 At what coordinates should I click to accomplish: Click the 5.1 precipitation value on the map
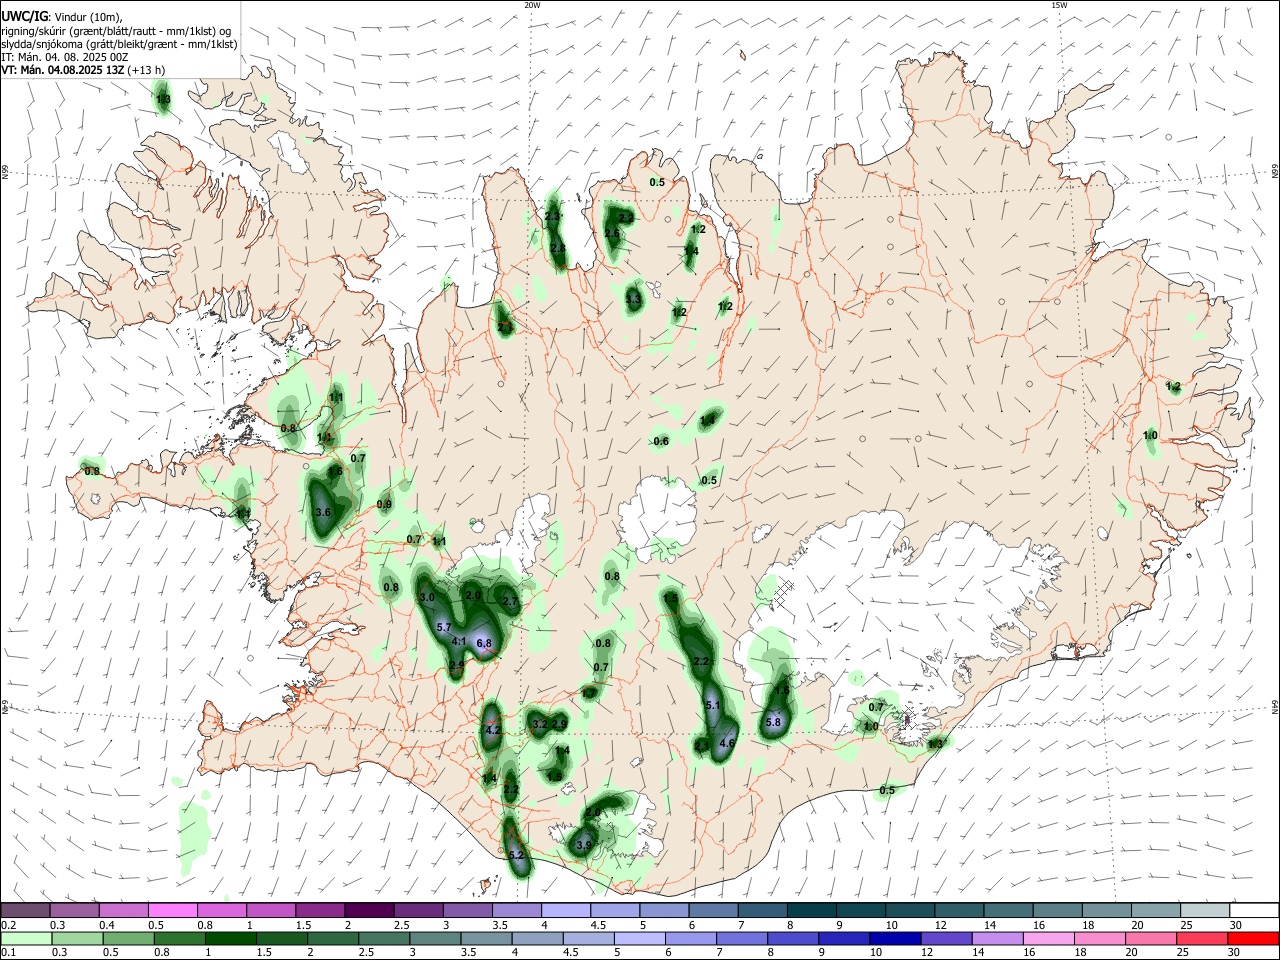pyautogui.click(x=713, y=705)
